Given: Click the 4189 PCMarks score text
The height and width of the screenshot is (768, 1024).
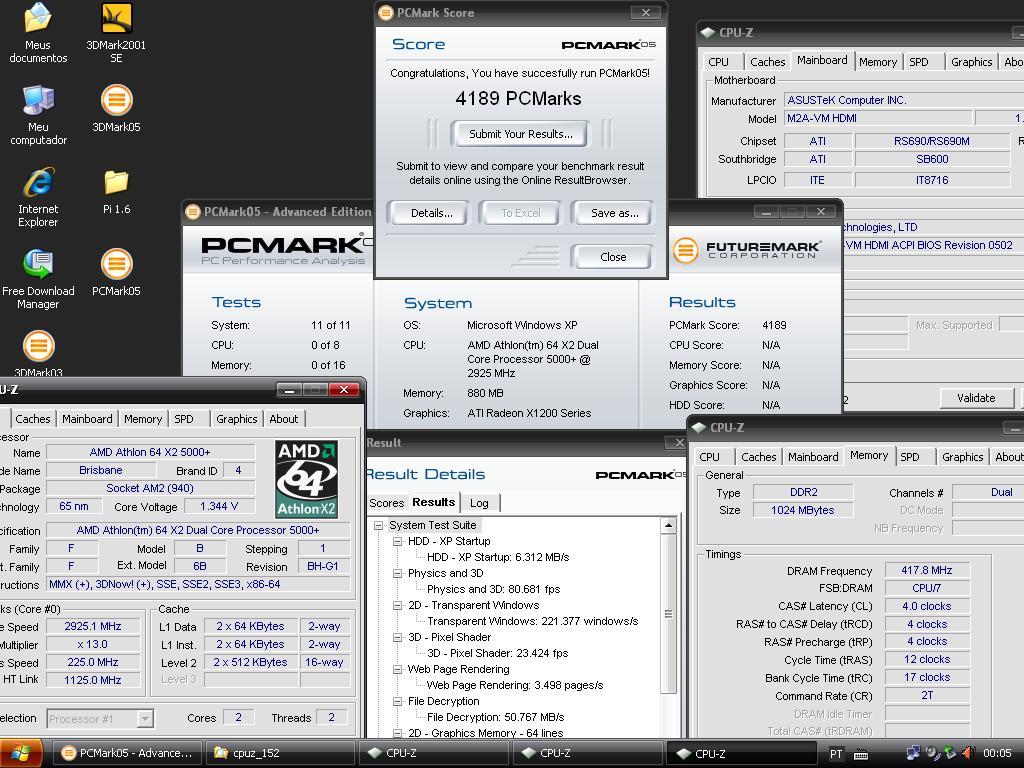Looking at the screenshot, I should 519,99.
